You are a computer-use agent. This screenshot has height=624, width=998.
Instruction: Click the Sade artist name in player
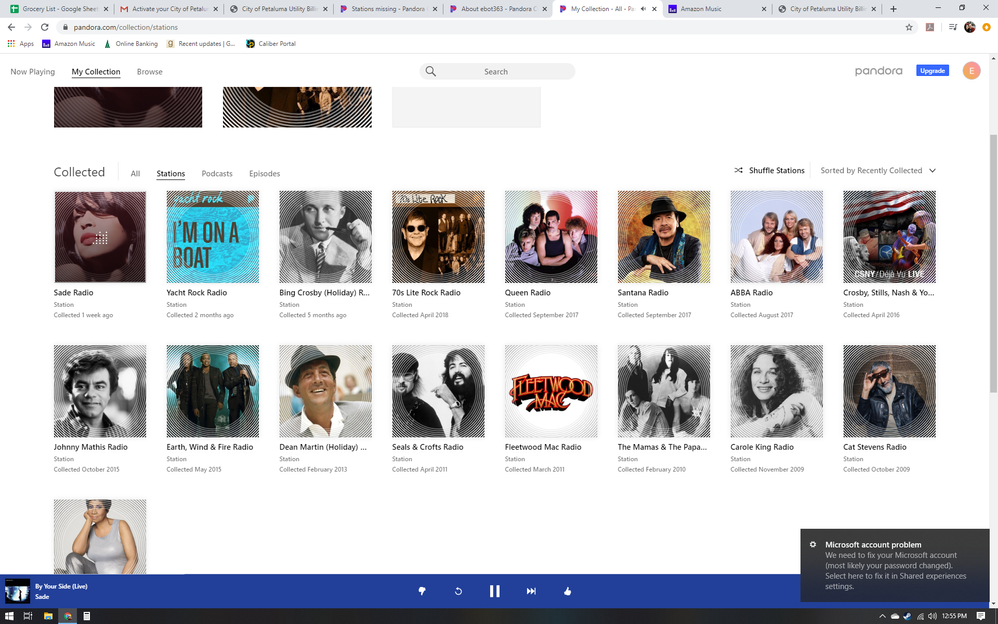[x=42, y=597]
